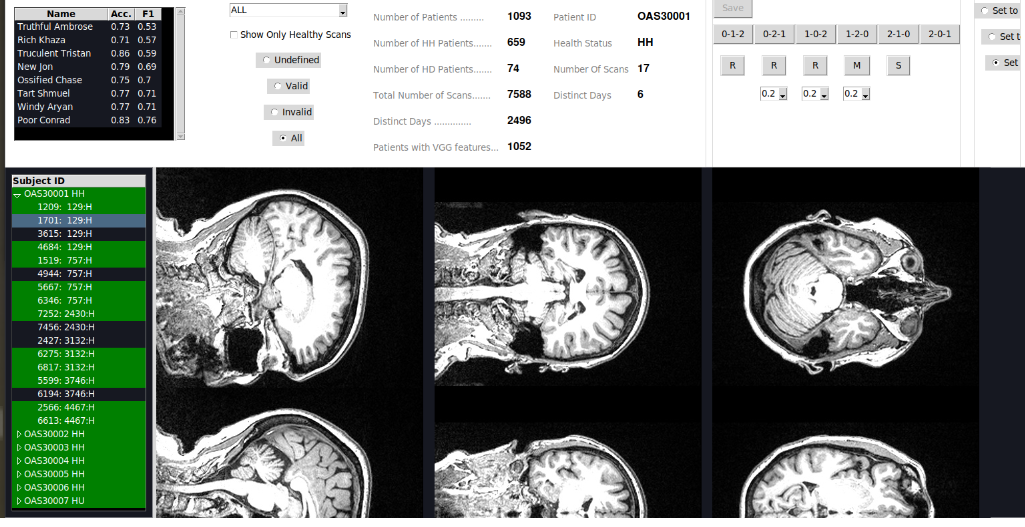The image size is (1025, 527).
Task: Select the Windy Aryan row
Action: (88, 107)
